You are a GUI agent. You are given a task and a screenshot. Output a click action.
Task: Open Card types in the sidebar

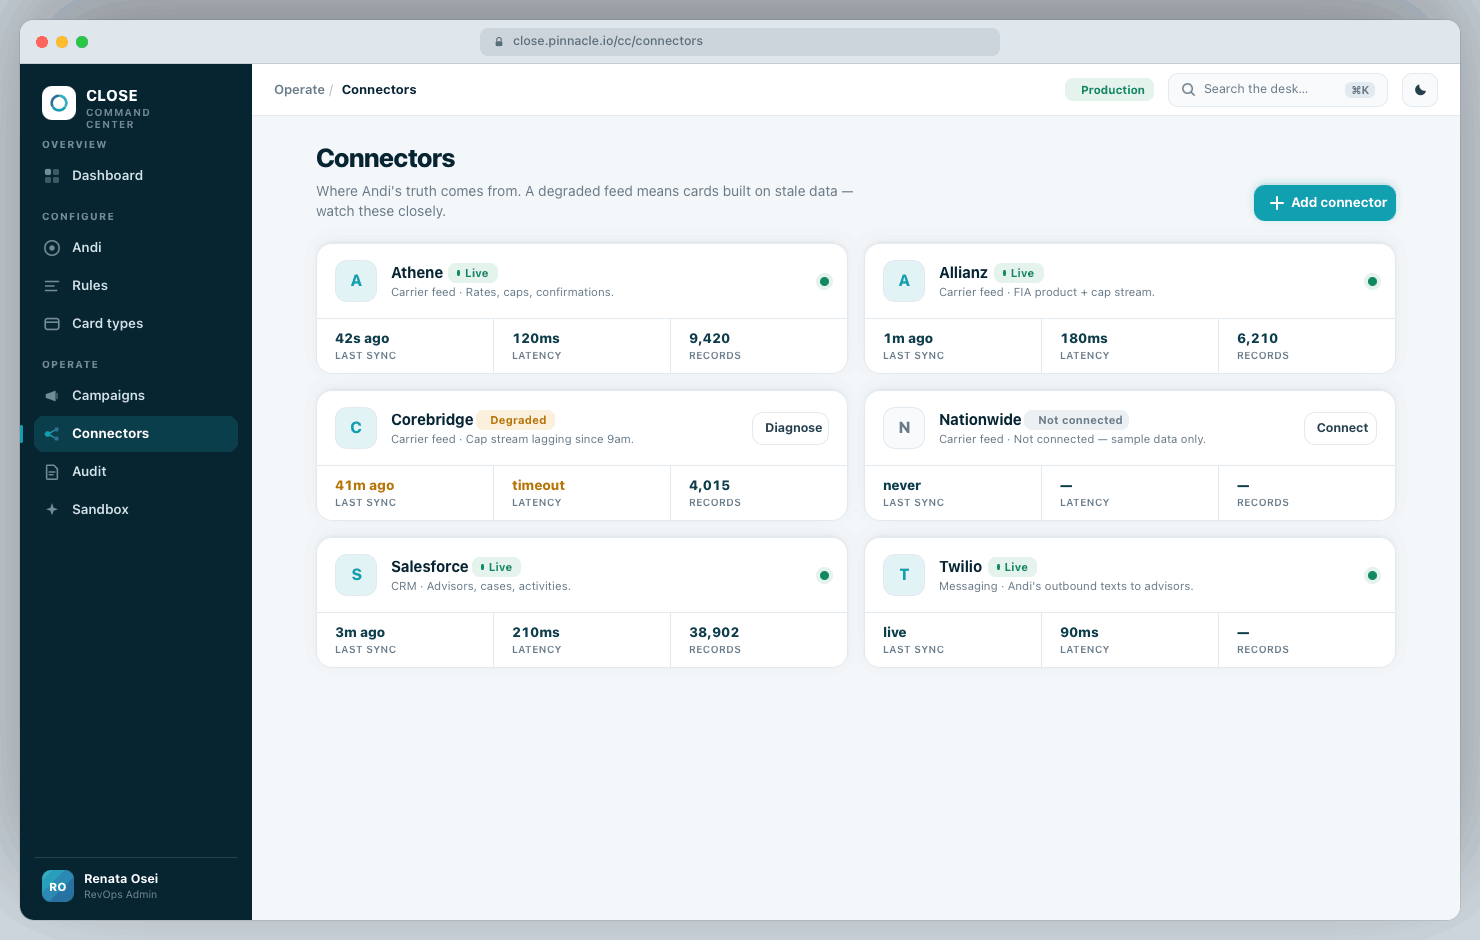136,324
